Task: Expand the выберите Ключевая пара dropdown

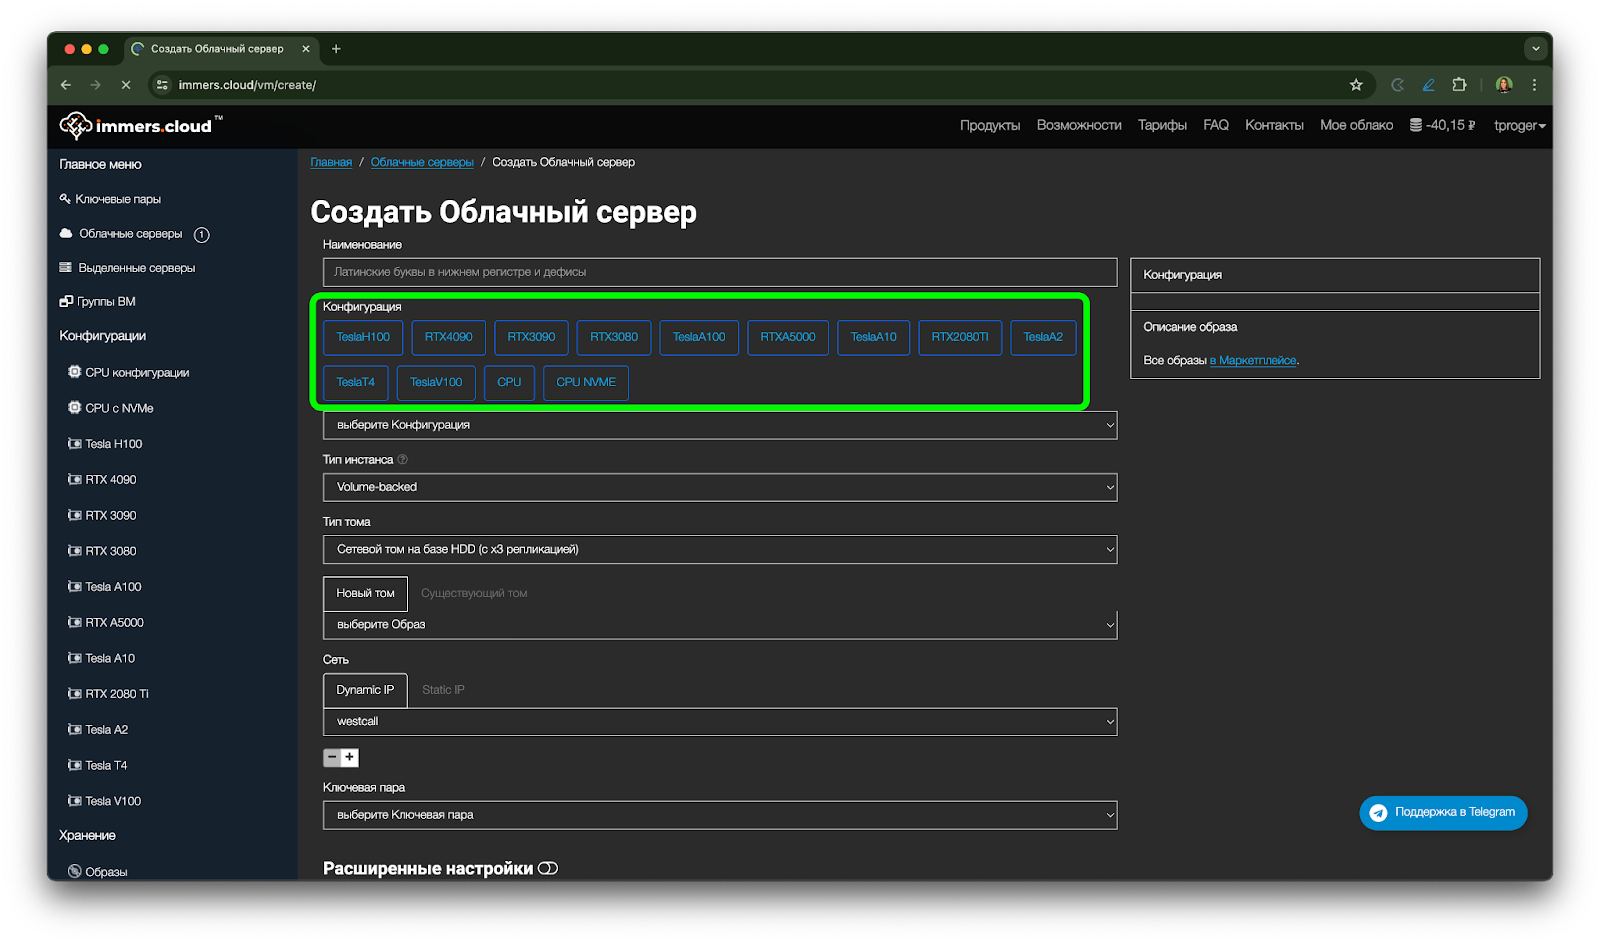Action: [720, 815]
